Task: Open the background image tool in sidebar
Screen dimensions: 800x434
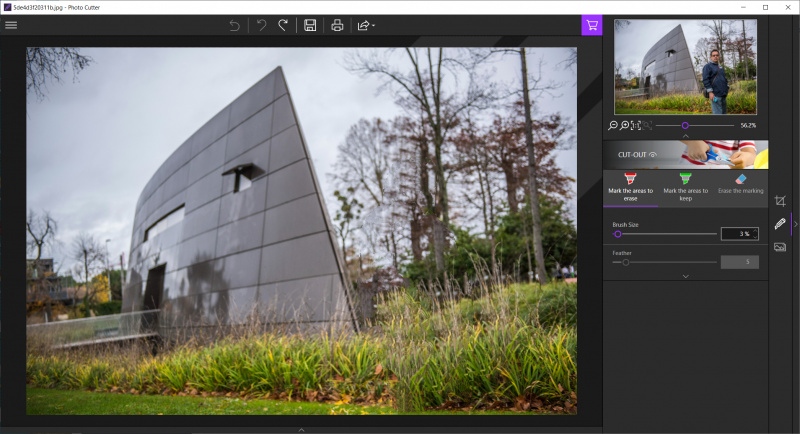Action: (x=780, y=247)
